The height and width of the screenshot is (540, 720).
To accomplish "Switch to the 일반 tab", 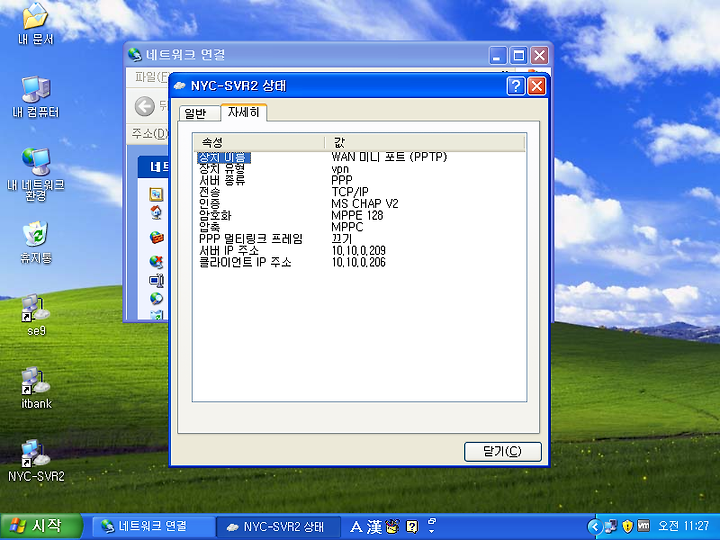I will point(199,113).
